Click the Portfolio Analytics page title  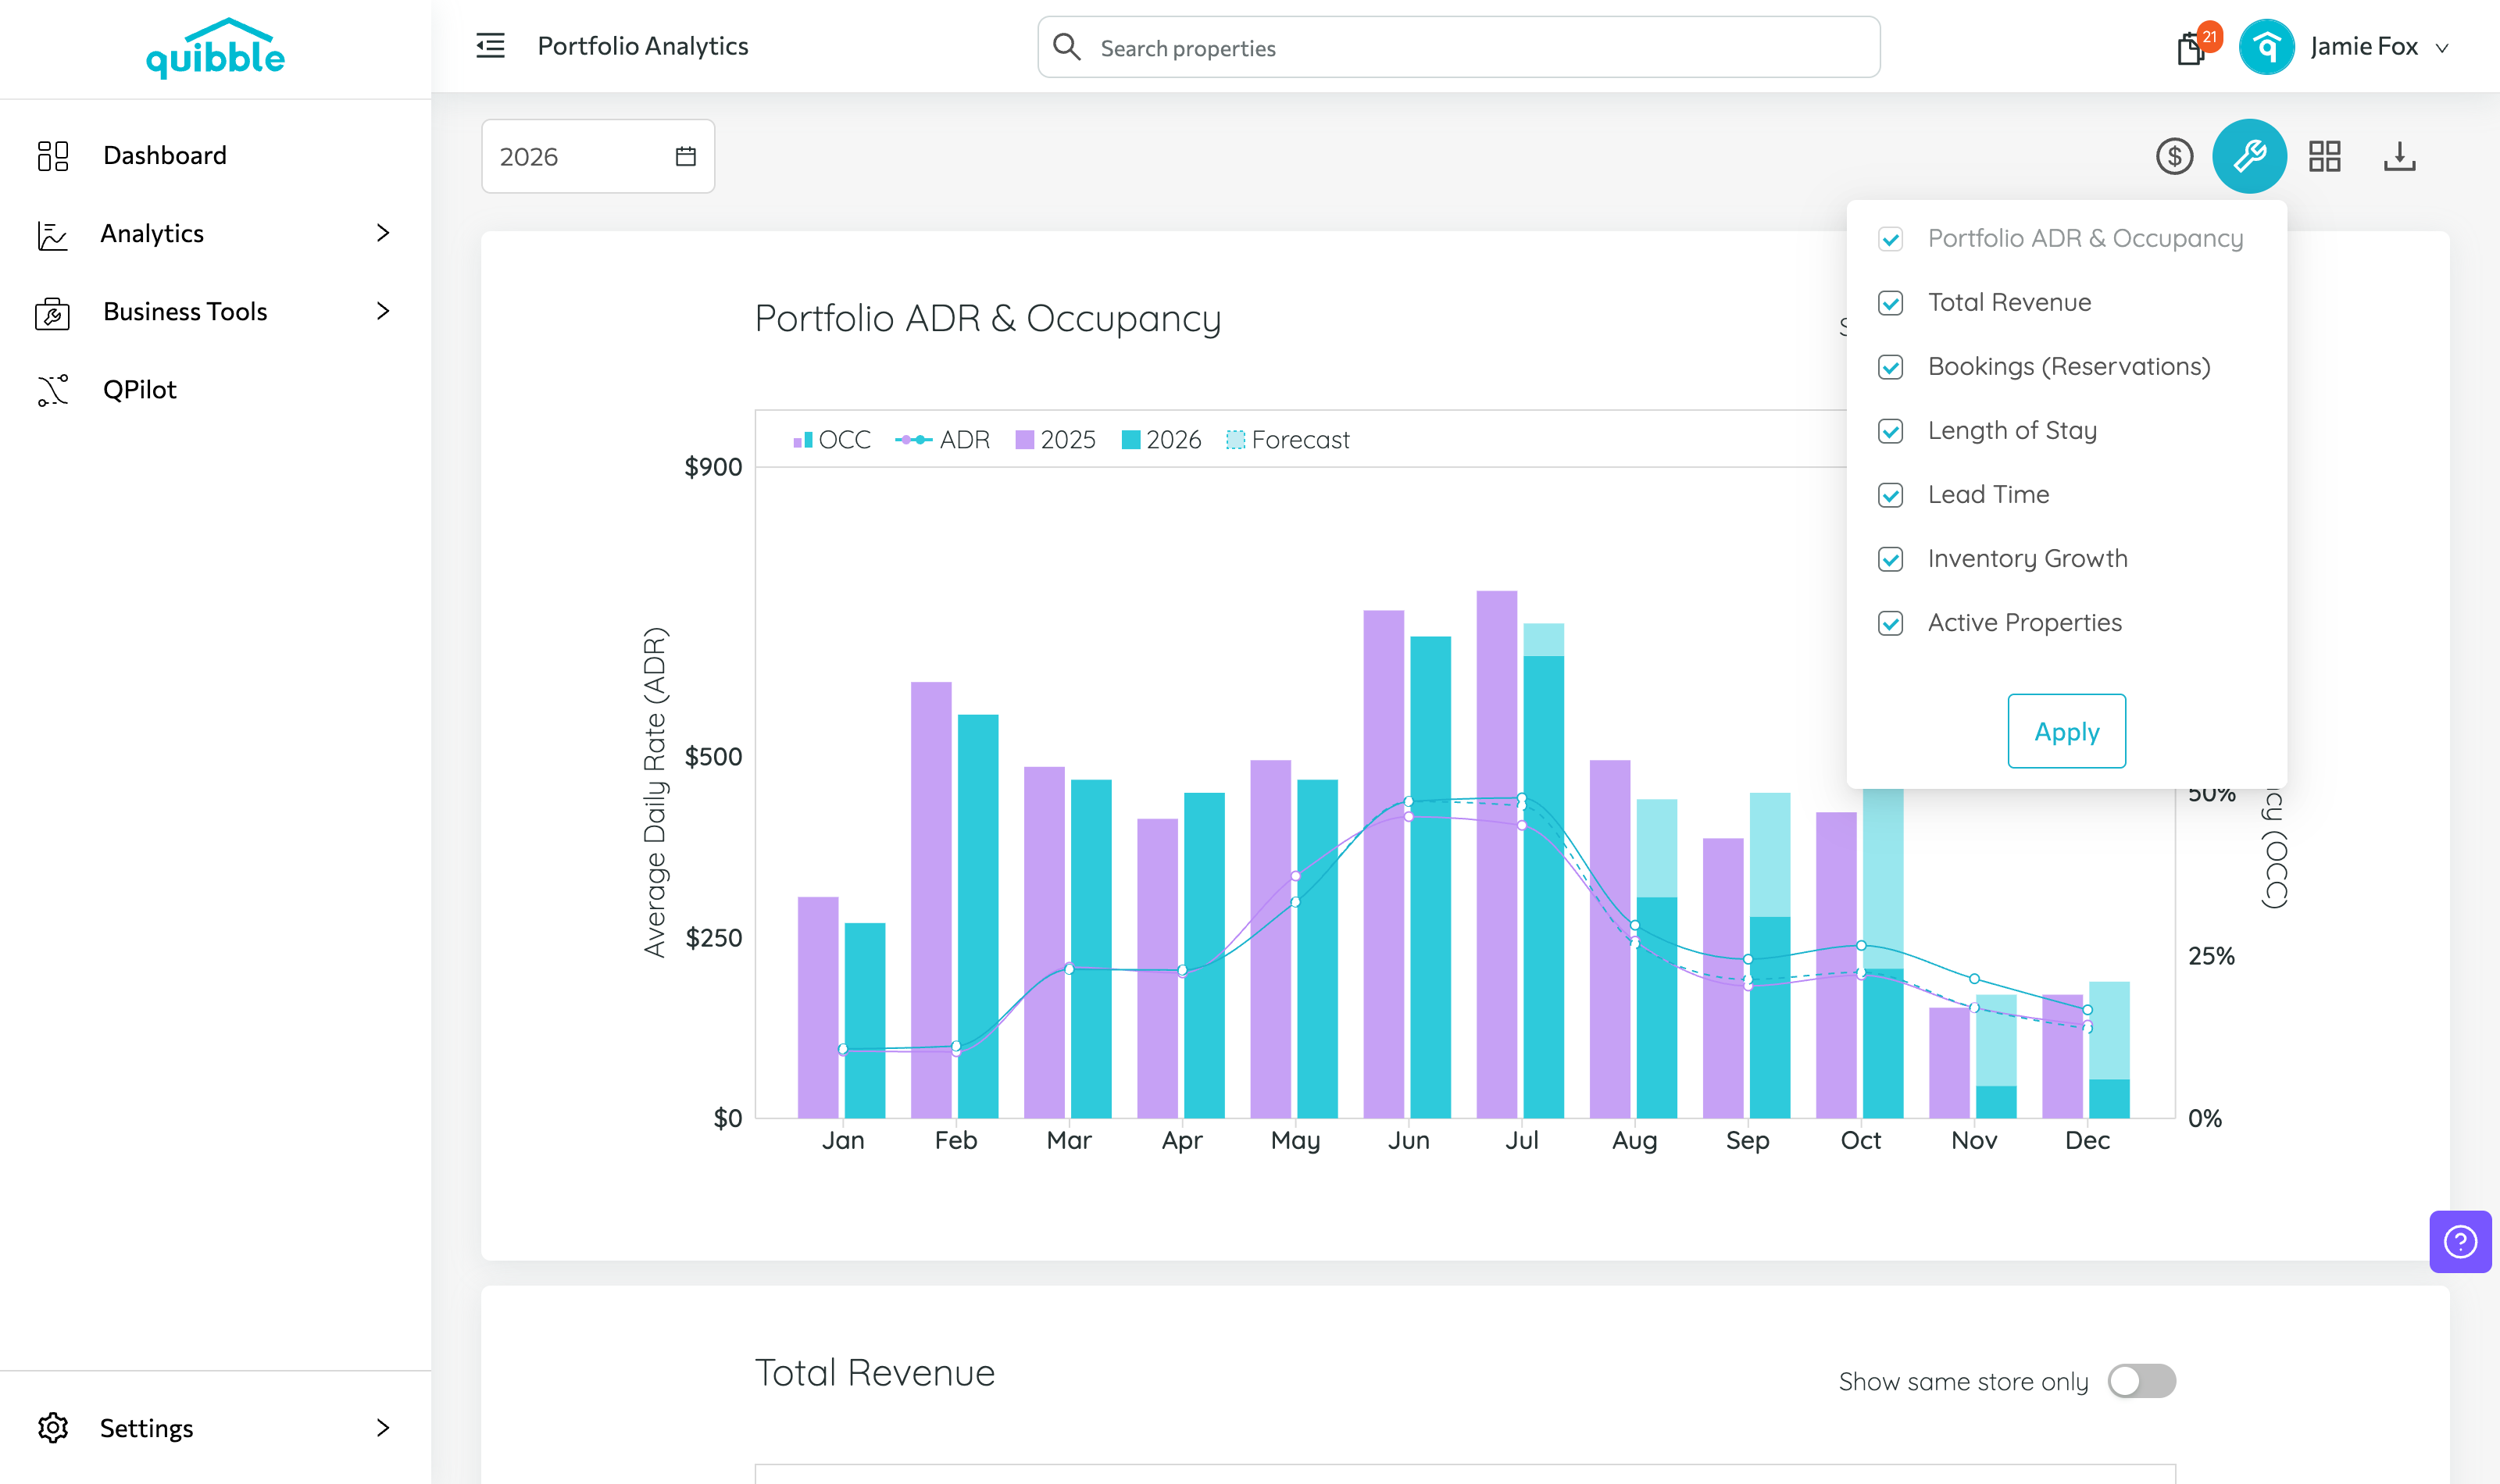643,46
